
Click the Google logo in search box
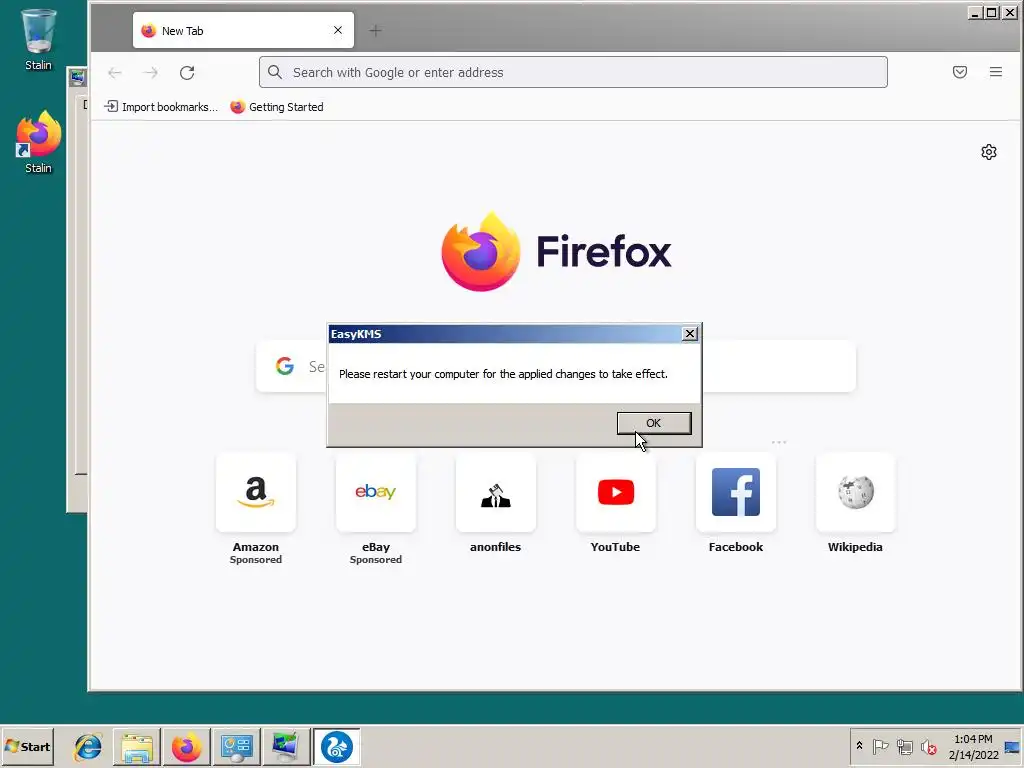point(285,366)
